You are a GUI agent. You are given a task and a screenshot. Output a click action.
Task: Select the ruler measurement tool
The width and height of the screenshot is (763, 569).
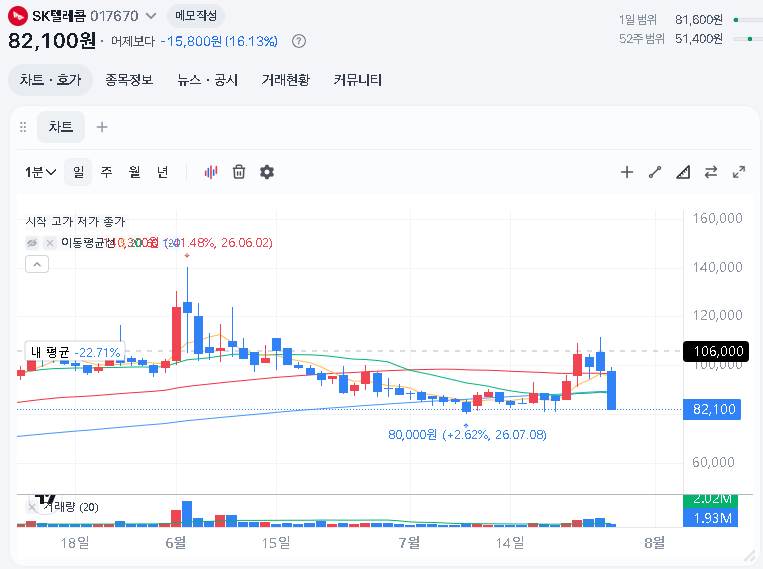click(683, 172)
